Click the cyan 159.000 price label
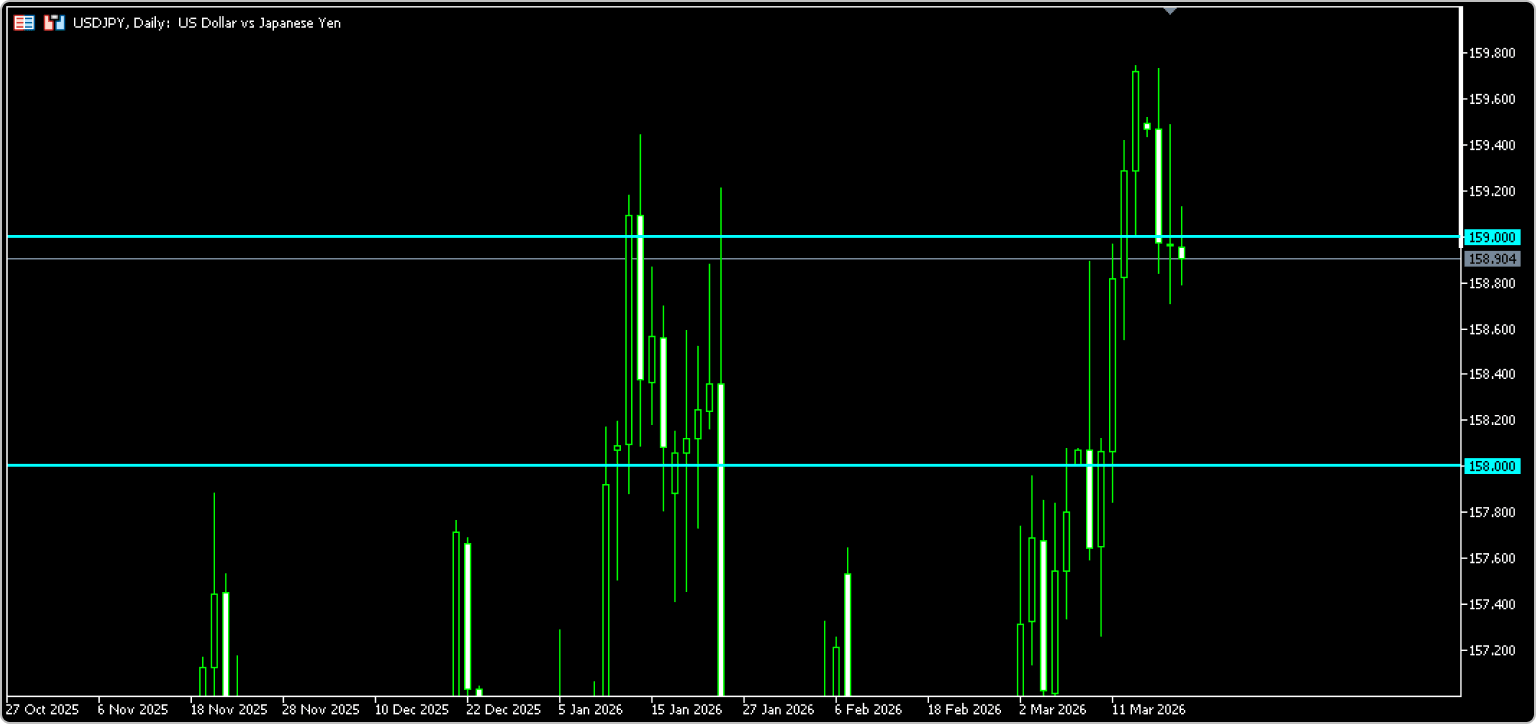This screenshot has height=724, width=1536. click(1492, 237)
